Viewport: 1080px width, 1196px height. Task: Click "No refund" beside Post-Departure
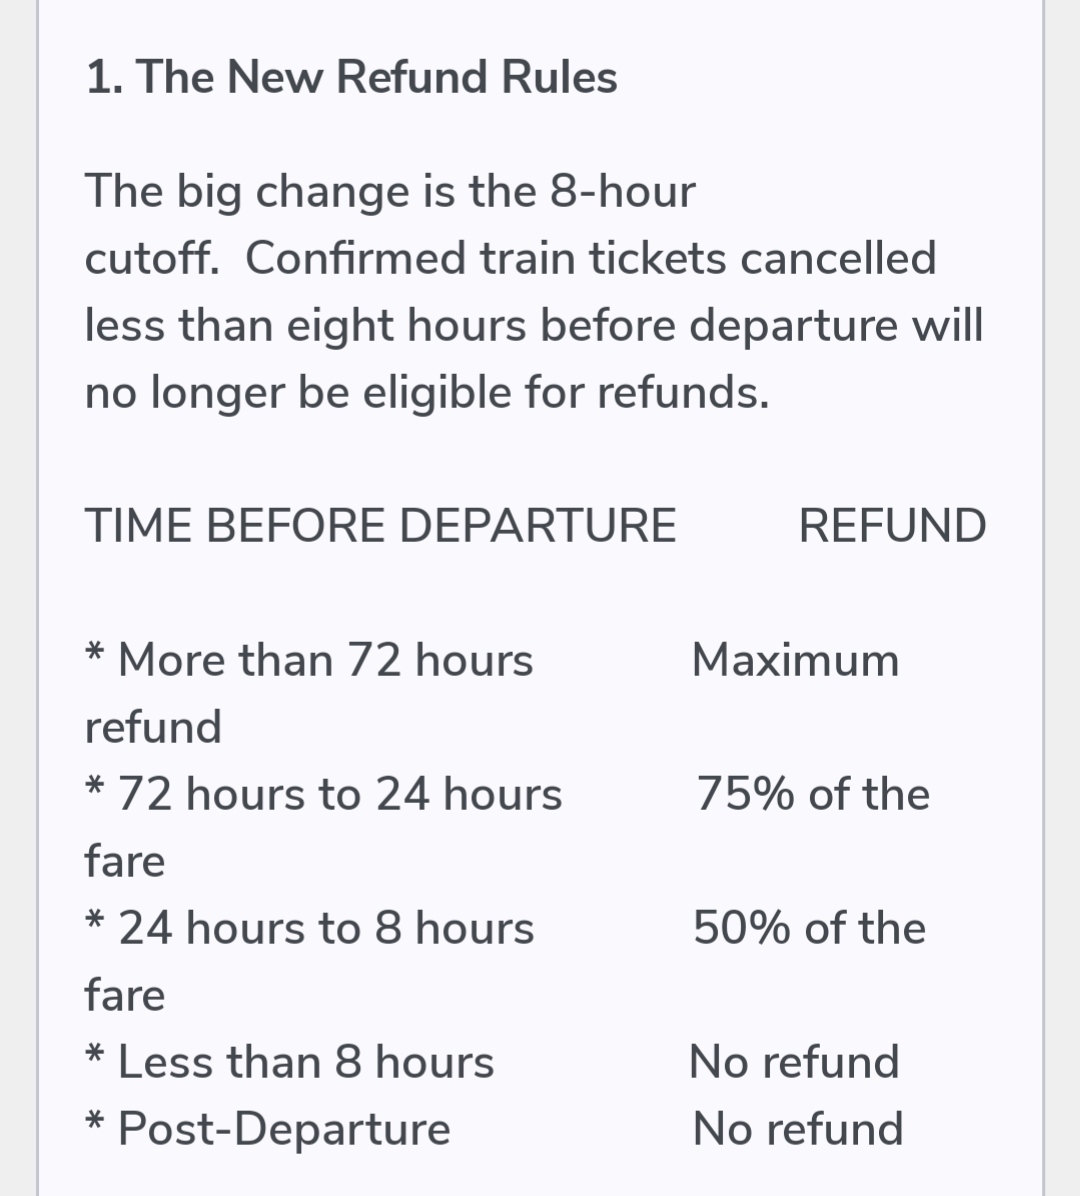click(798, 1129)
